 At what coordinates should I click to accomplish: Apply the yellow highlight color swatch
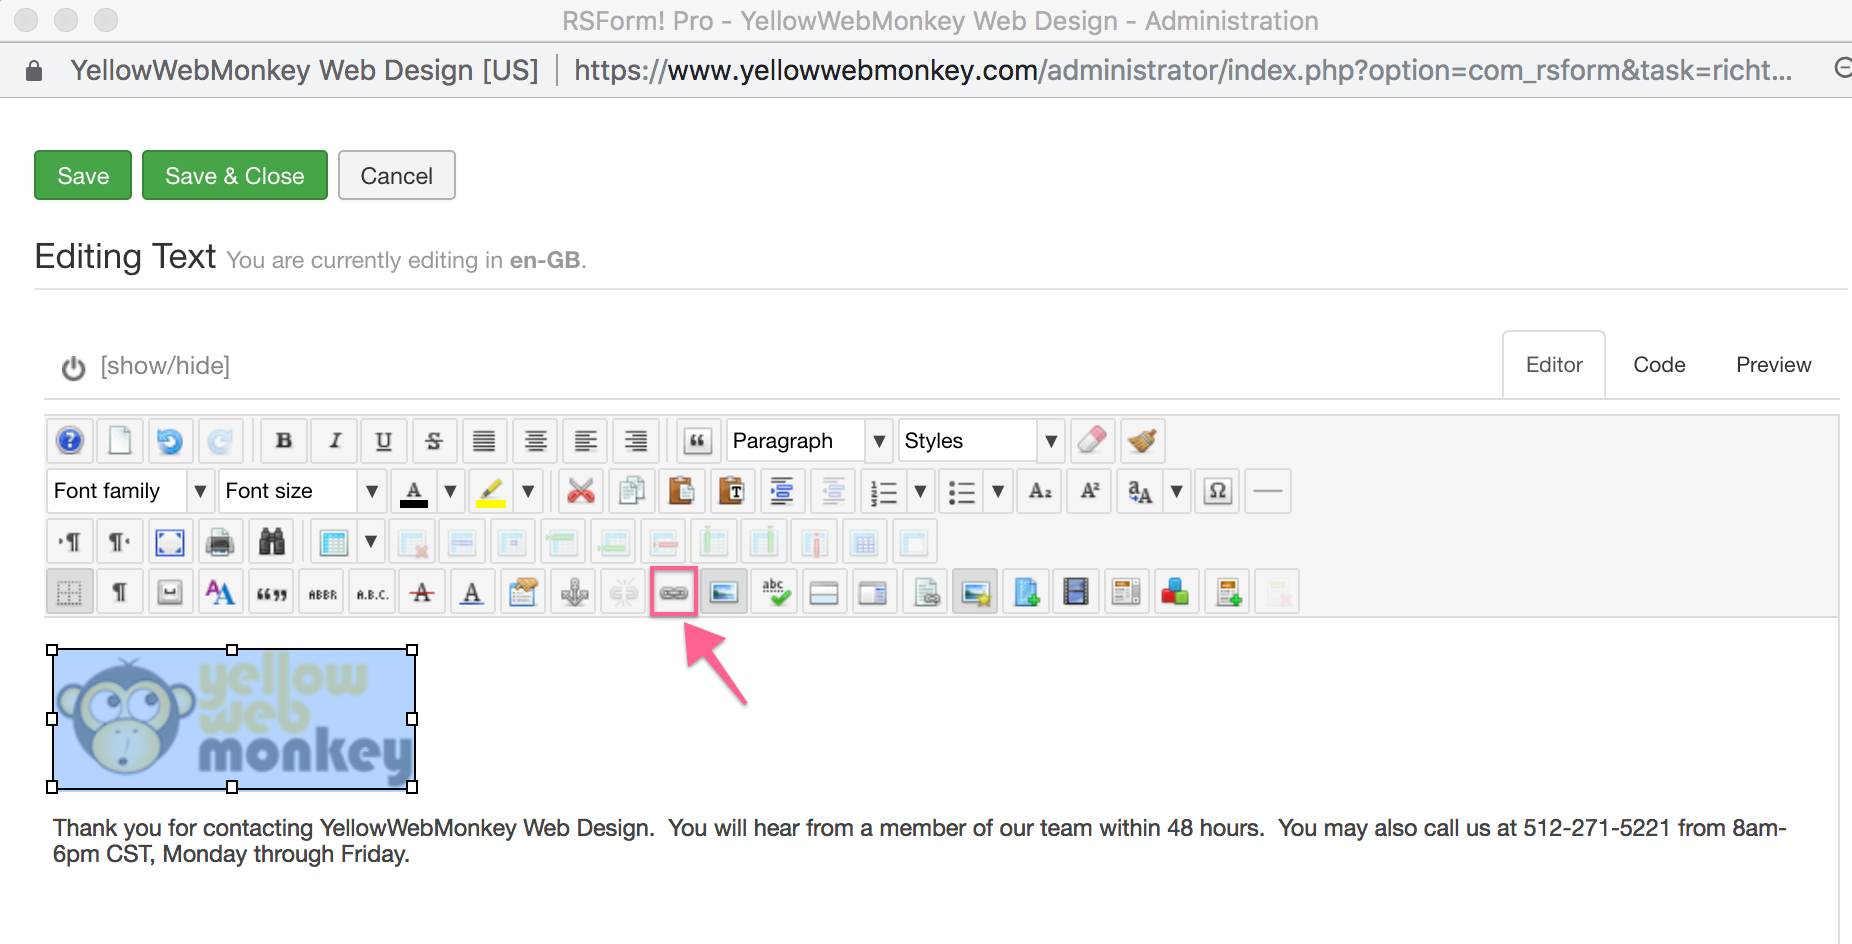[490, 491]
